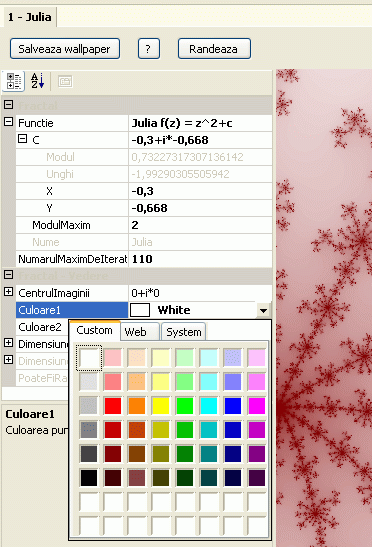
Task: Pick the black color swatch
Action: tap(89, 478)
